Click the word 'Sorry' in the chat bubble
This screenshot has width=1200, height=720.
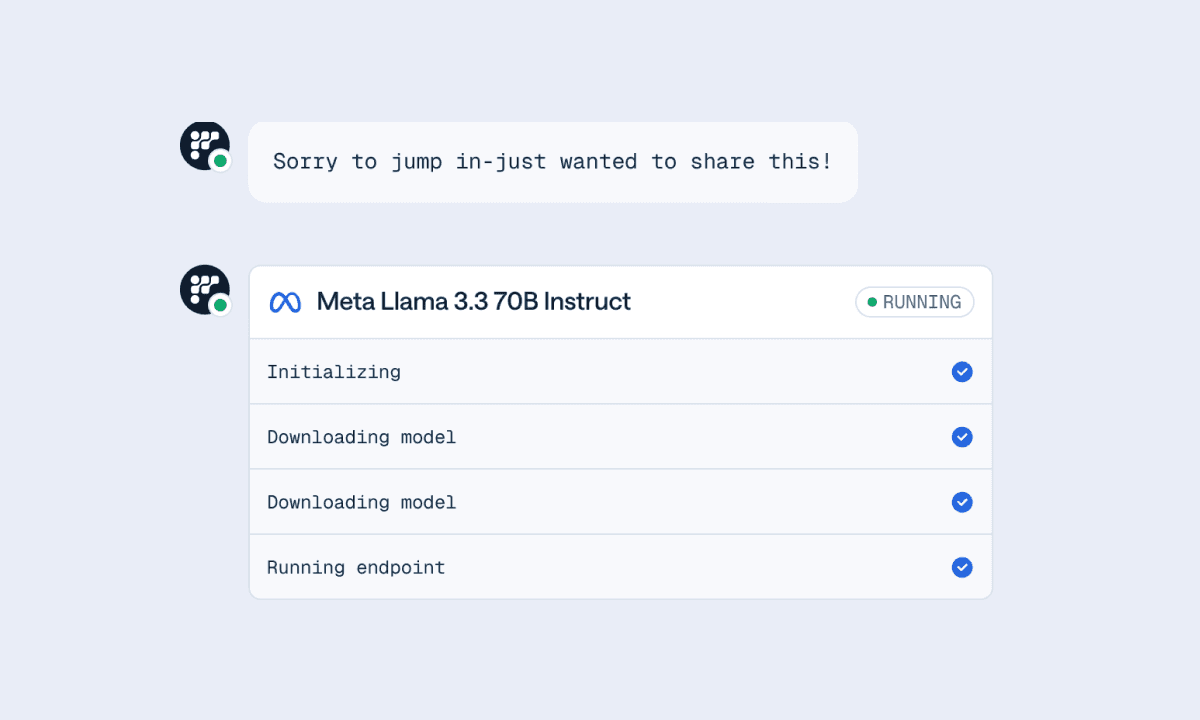305,162
